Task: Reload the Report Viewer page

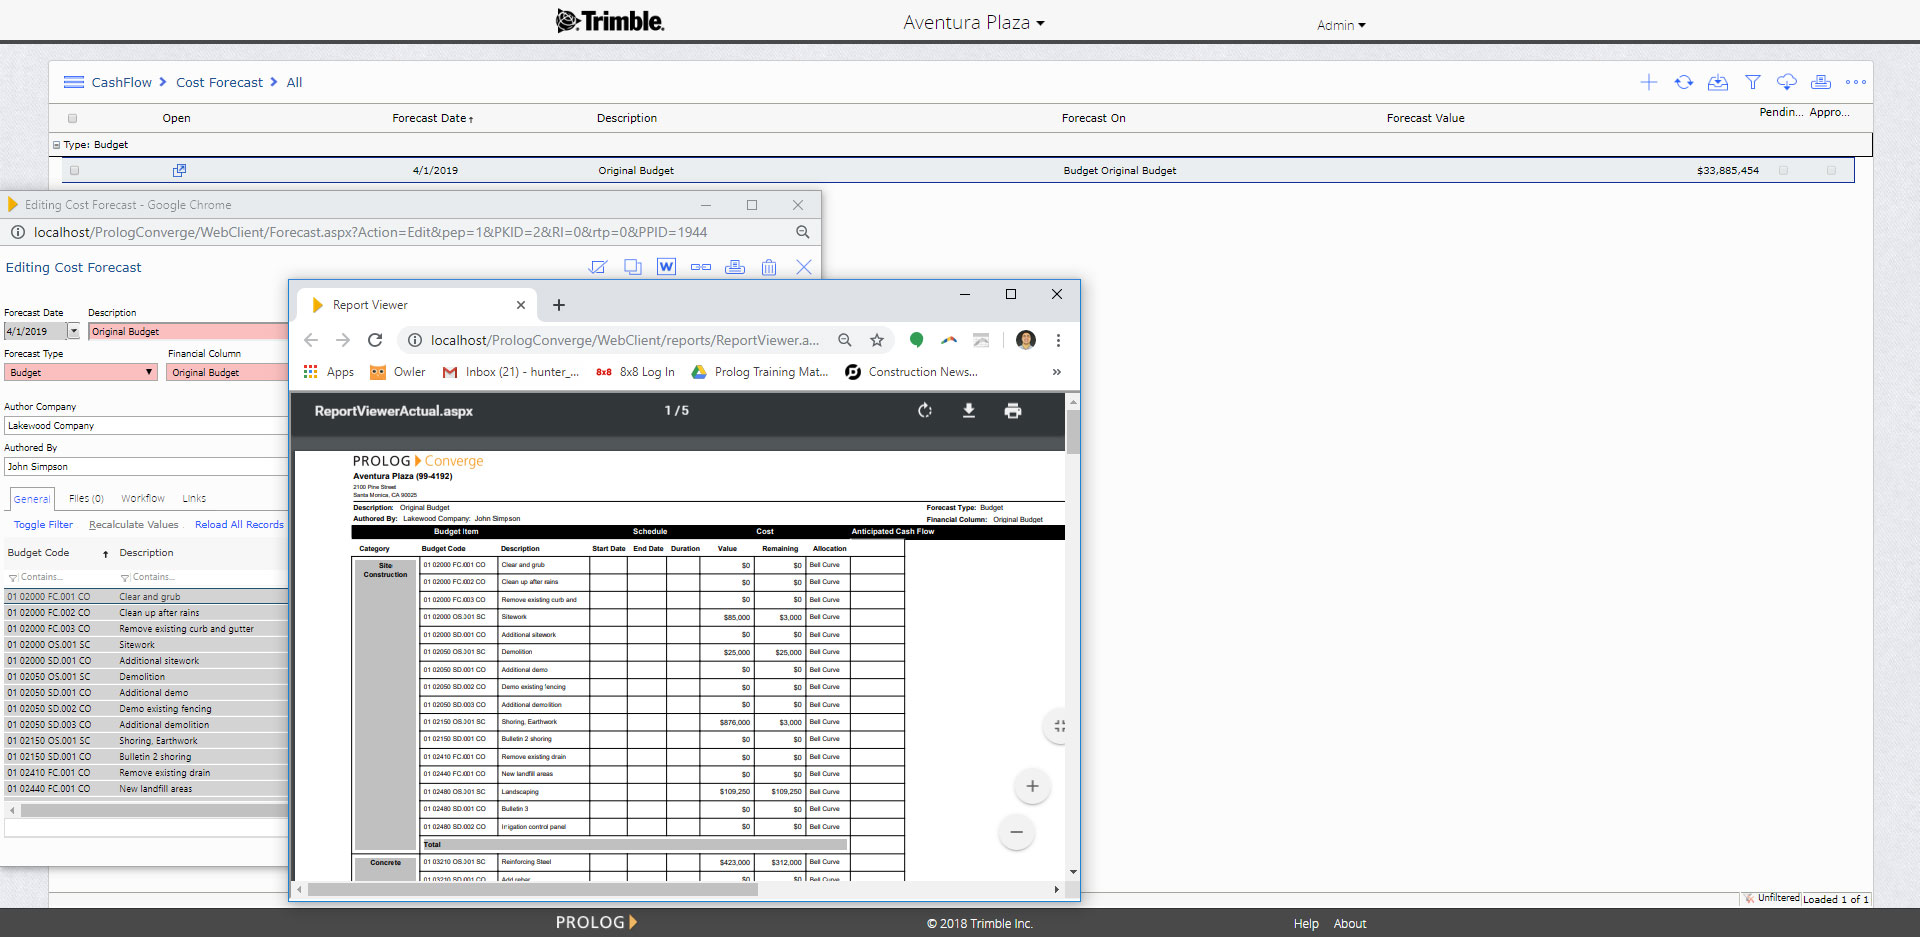Action: 375,340
